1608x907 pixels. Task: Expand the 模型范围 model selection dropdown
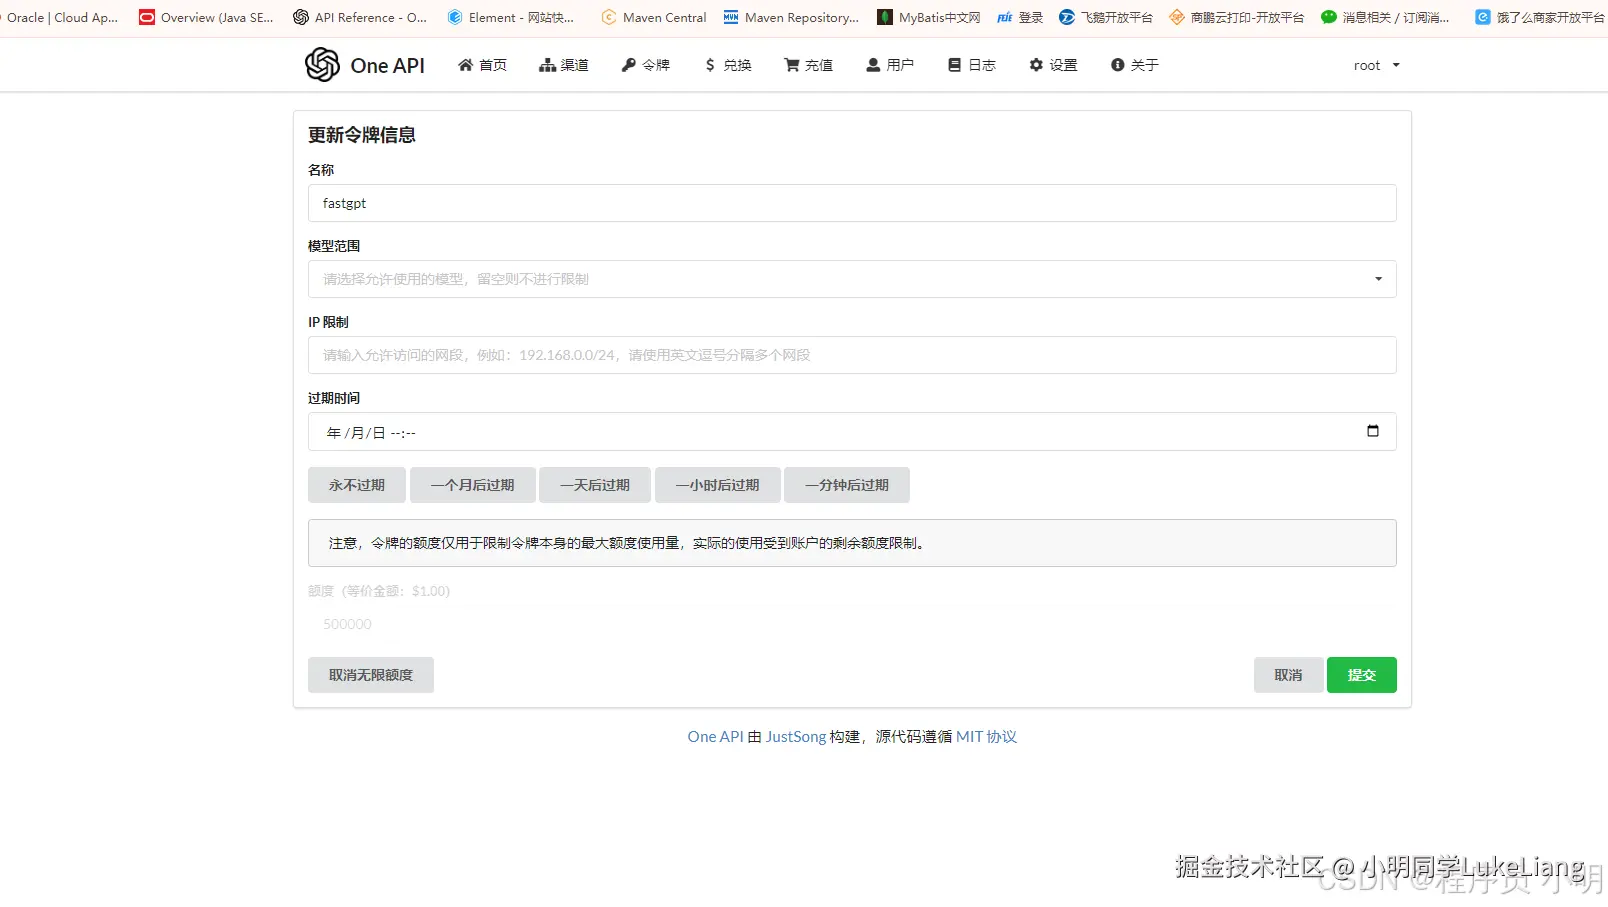1378,279
